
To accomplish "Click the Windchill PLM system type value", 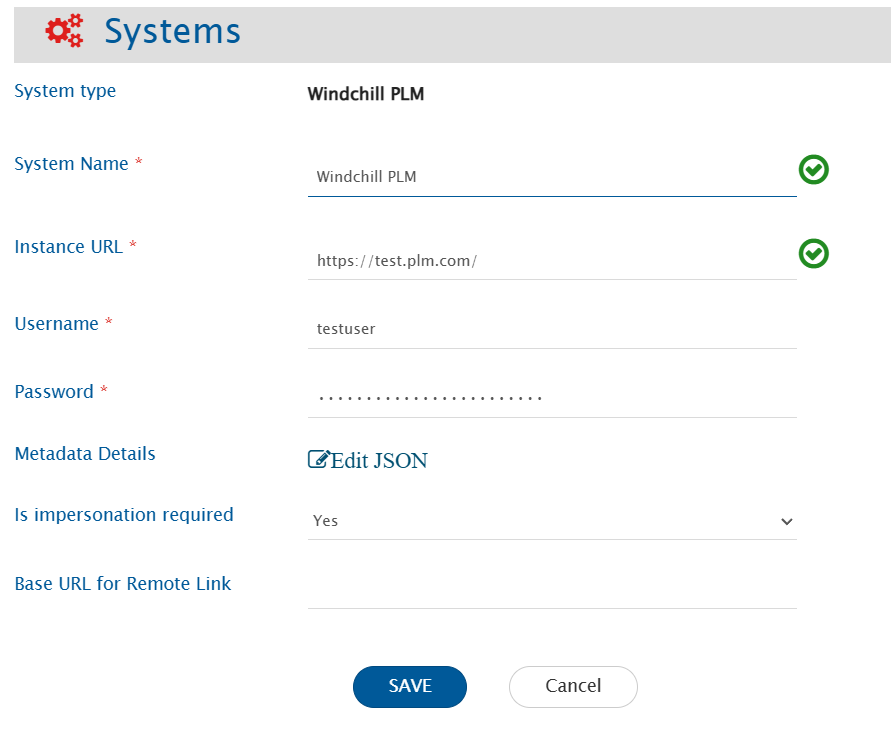I will click(366, 93).
